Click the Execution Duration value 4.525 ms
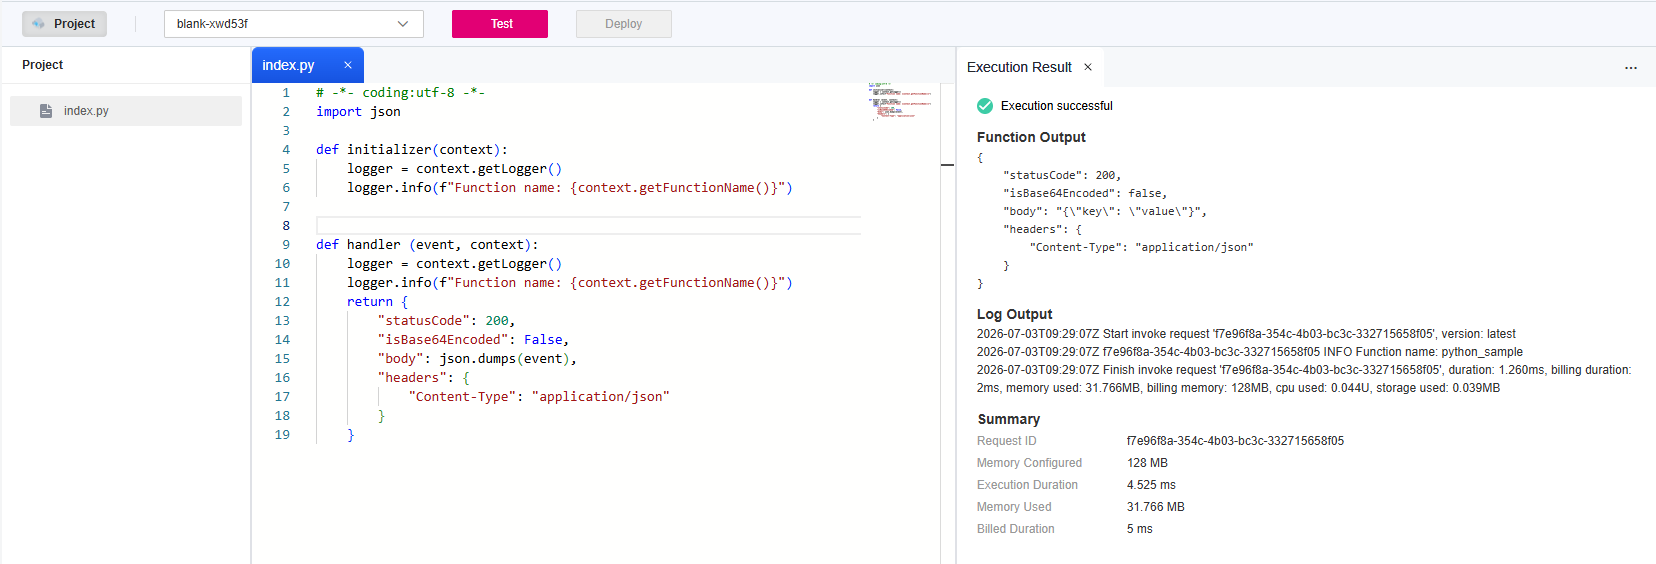The image size is (1656, 564). [x=1151, y=485]
